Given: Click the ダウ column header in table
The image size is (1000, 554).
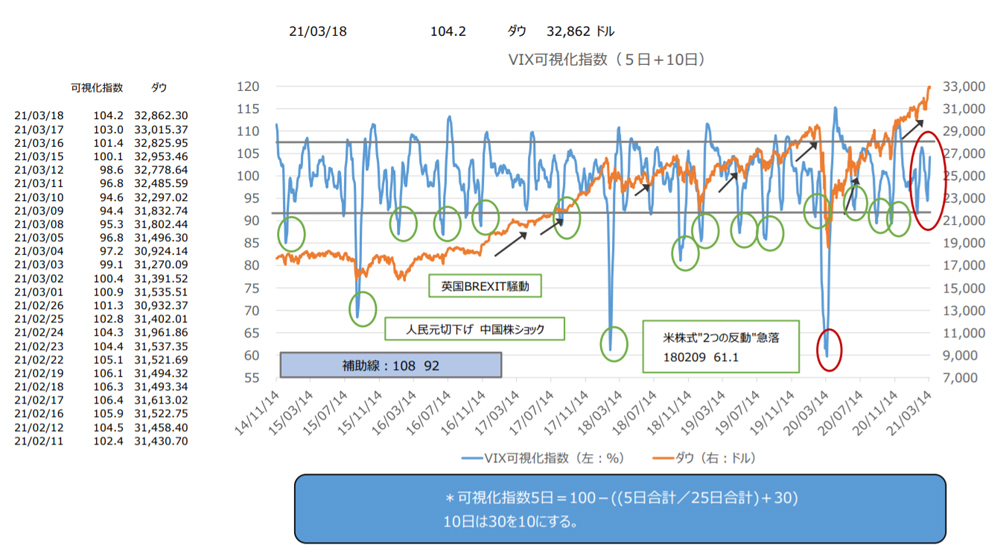Looking at the screenshot, I should [x=159, y=87].
